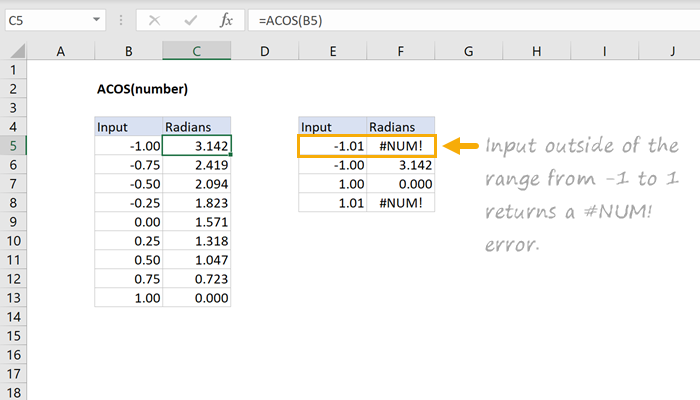This screenshot has width=700, height=400.
Task: Select column J header
Action: 674,51
